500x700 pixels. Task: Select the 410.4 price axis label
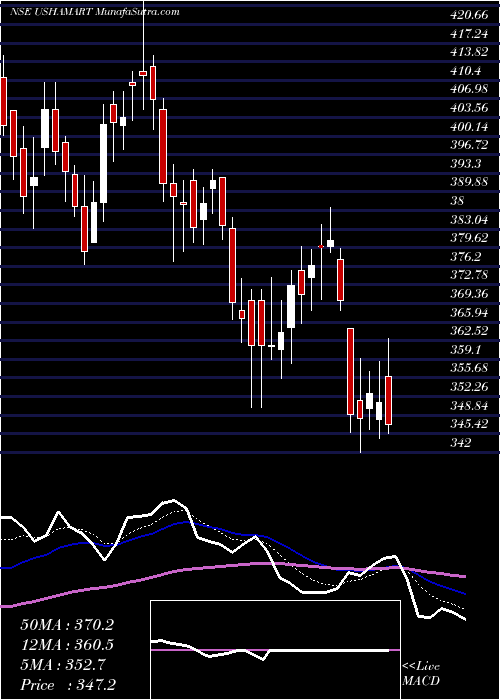pos(465,71)
